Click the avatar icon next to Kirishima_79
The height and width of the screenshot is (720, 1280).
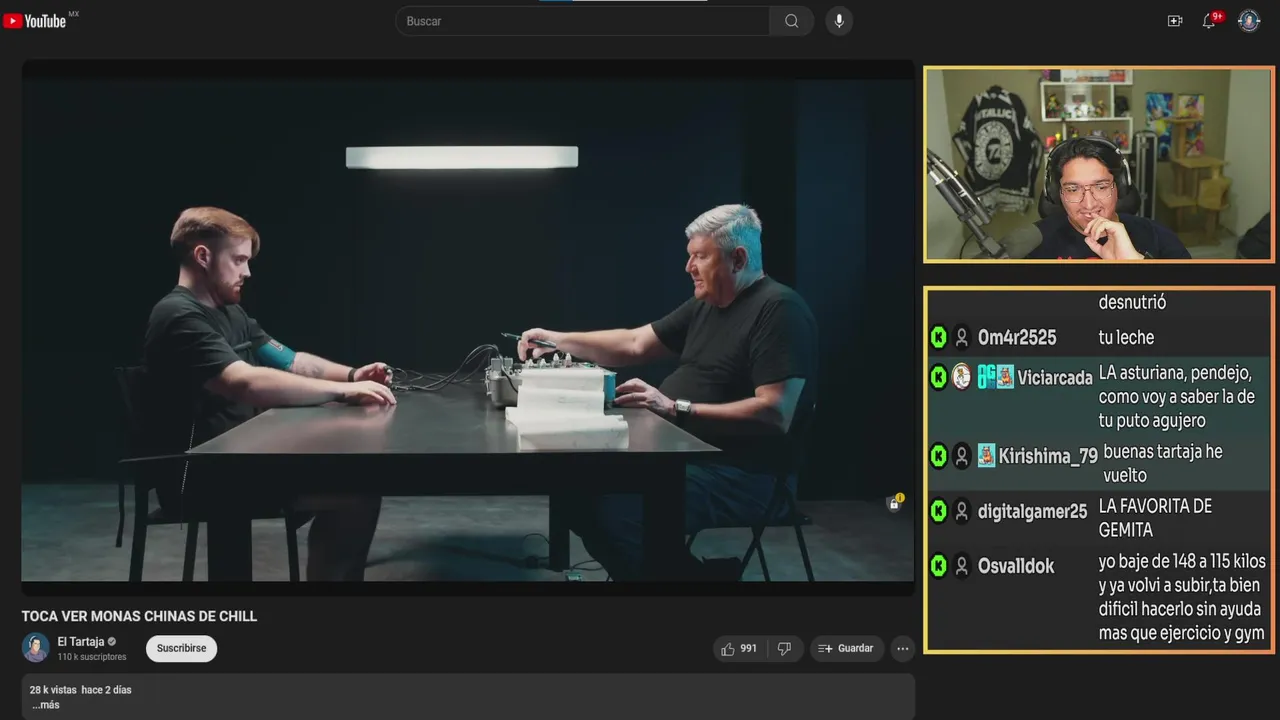click(x=961, y=457)
